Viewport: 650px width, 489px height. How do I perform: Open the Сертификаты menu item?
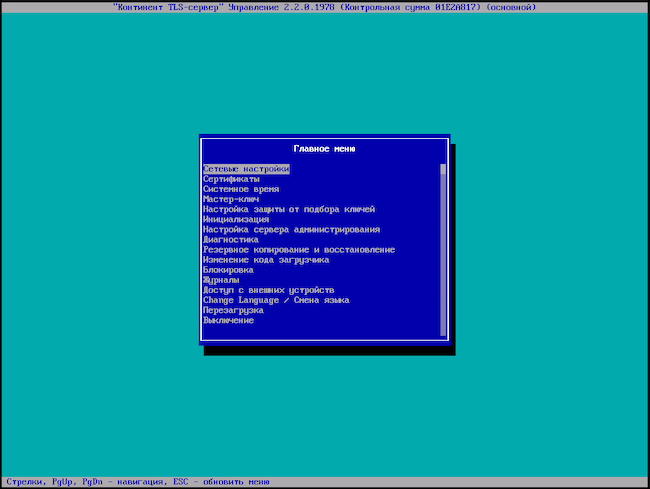point(231,179)
